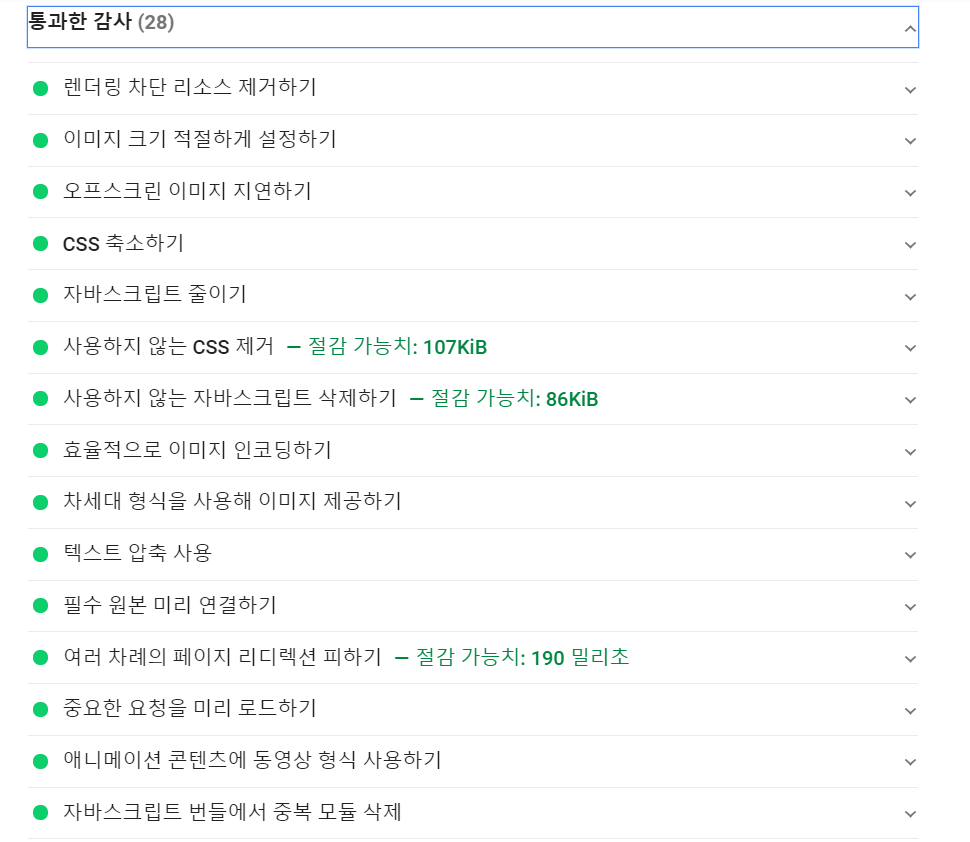Expand chevron for 렌더링 차단 리소스 제거하기
This screenshot has width=970, height=842.
[x=910, y=90]
